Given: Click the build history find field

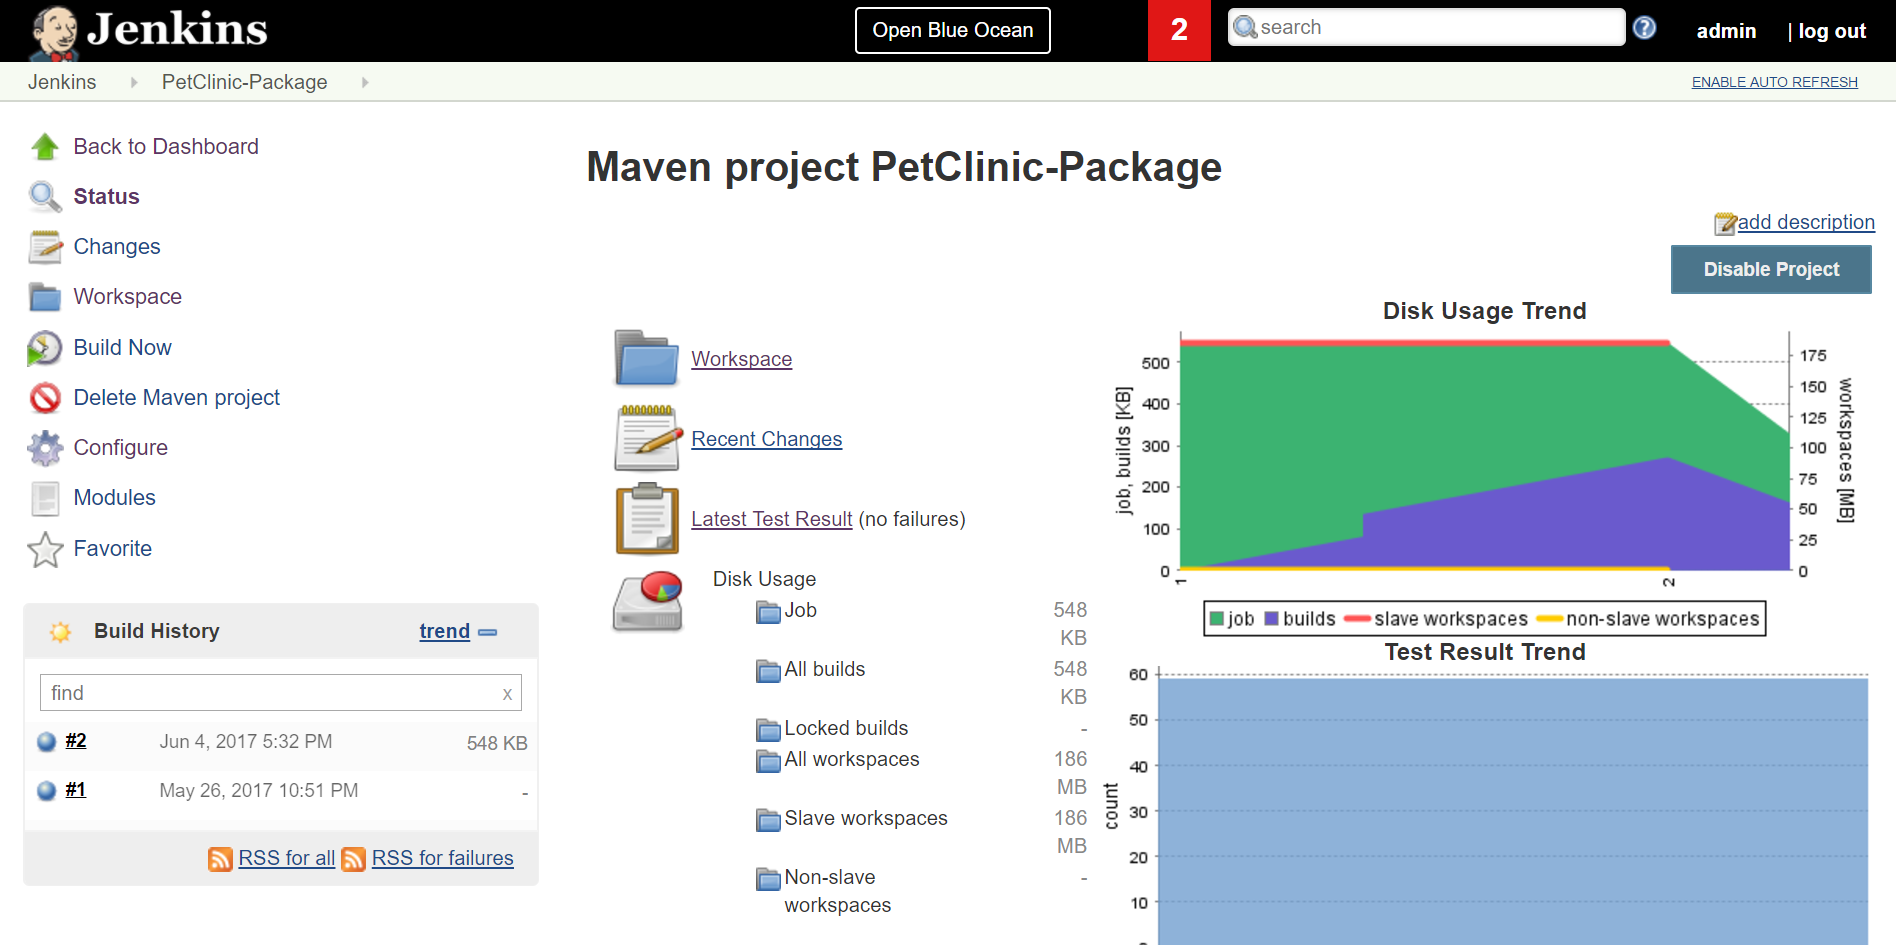Looking at the screenshot, I should [x=281, y=693].
